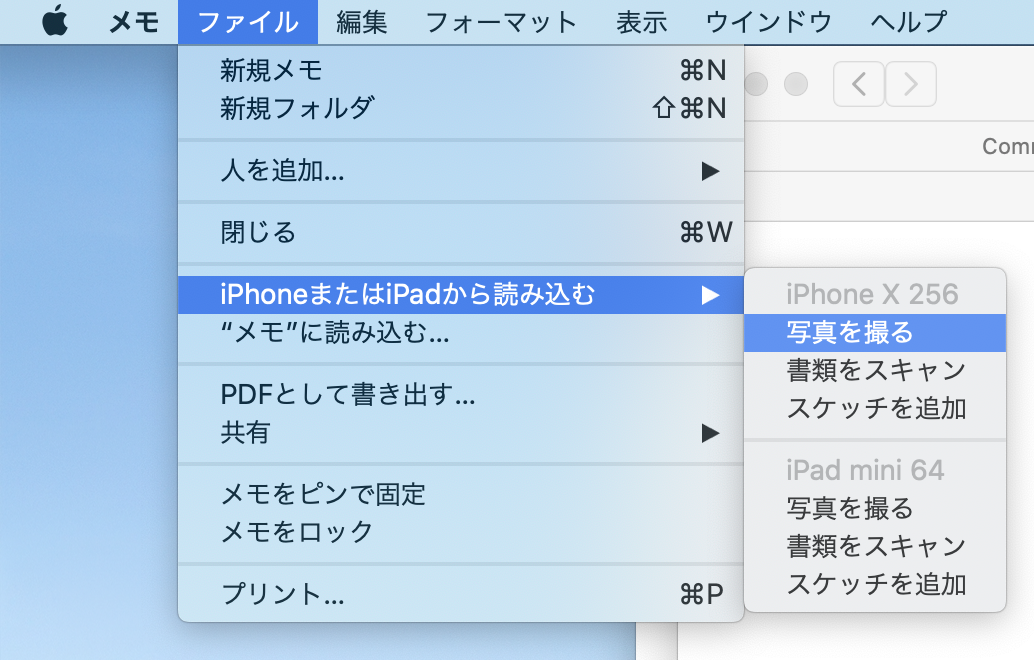The height and width of the screenshot is (660, 1034).
Task: Select スケッチを追加 under iPad mini 64
Action: pyautogui.click(x=875, y=584)
